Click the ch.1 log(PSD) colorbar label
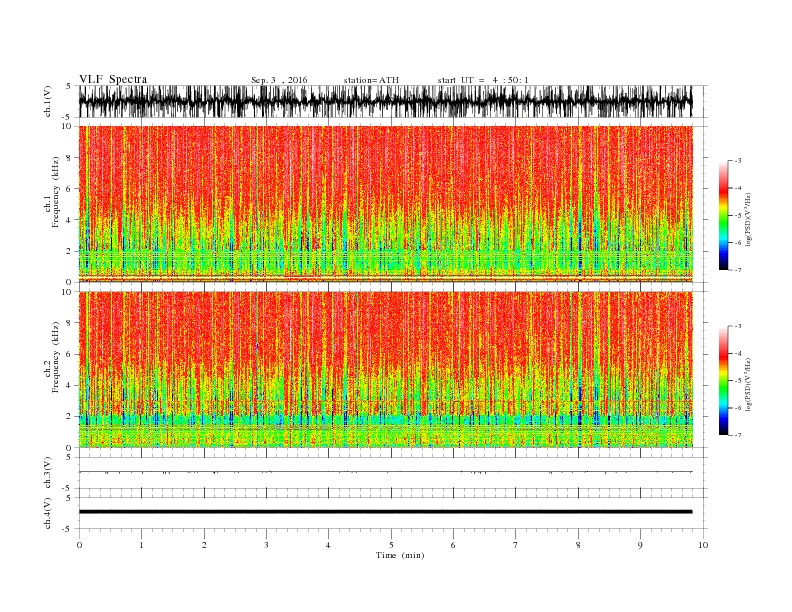The height and width of the screenshot is (612, 792). 748,219
